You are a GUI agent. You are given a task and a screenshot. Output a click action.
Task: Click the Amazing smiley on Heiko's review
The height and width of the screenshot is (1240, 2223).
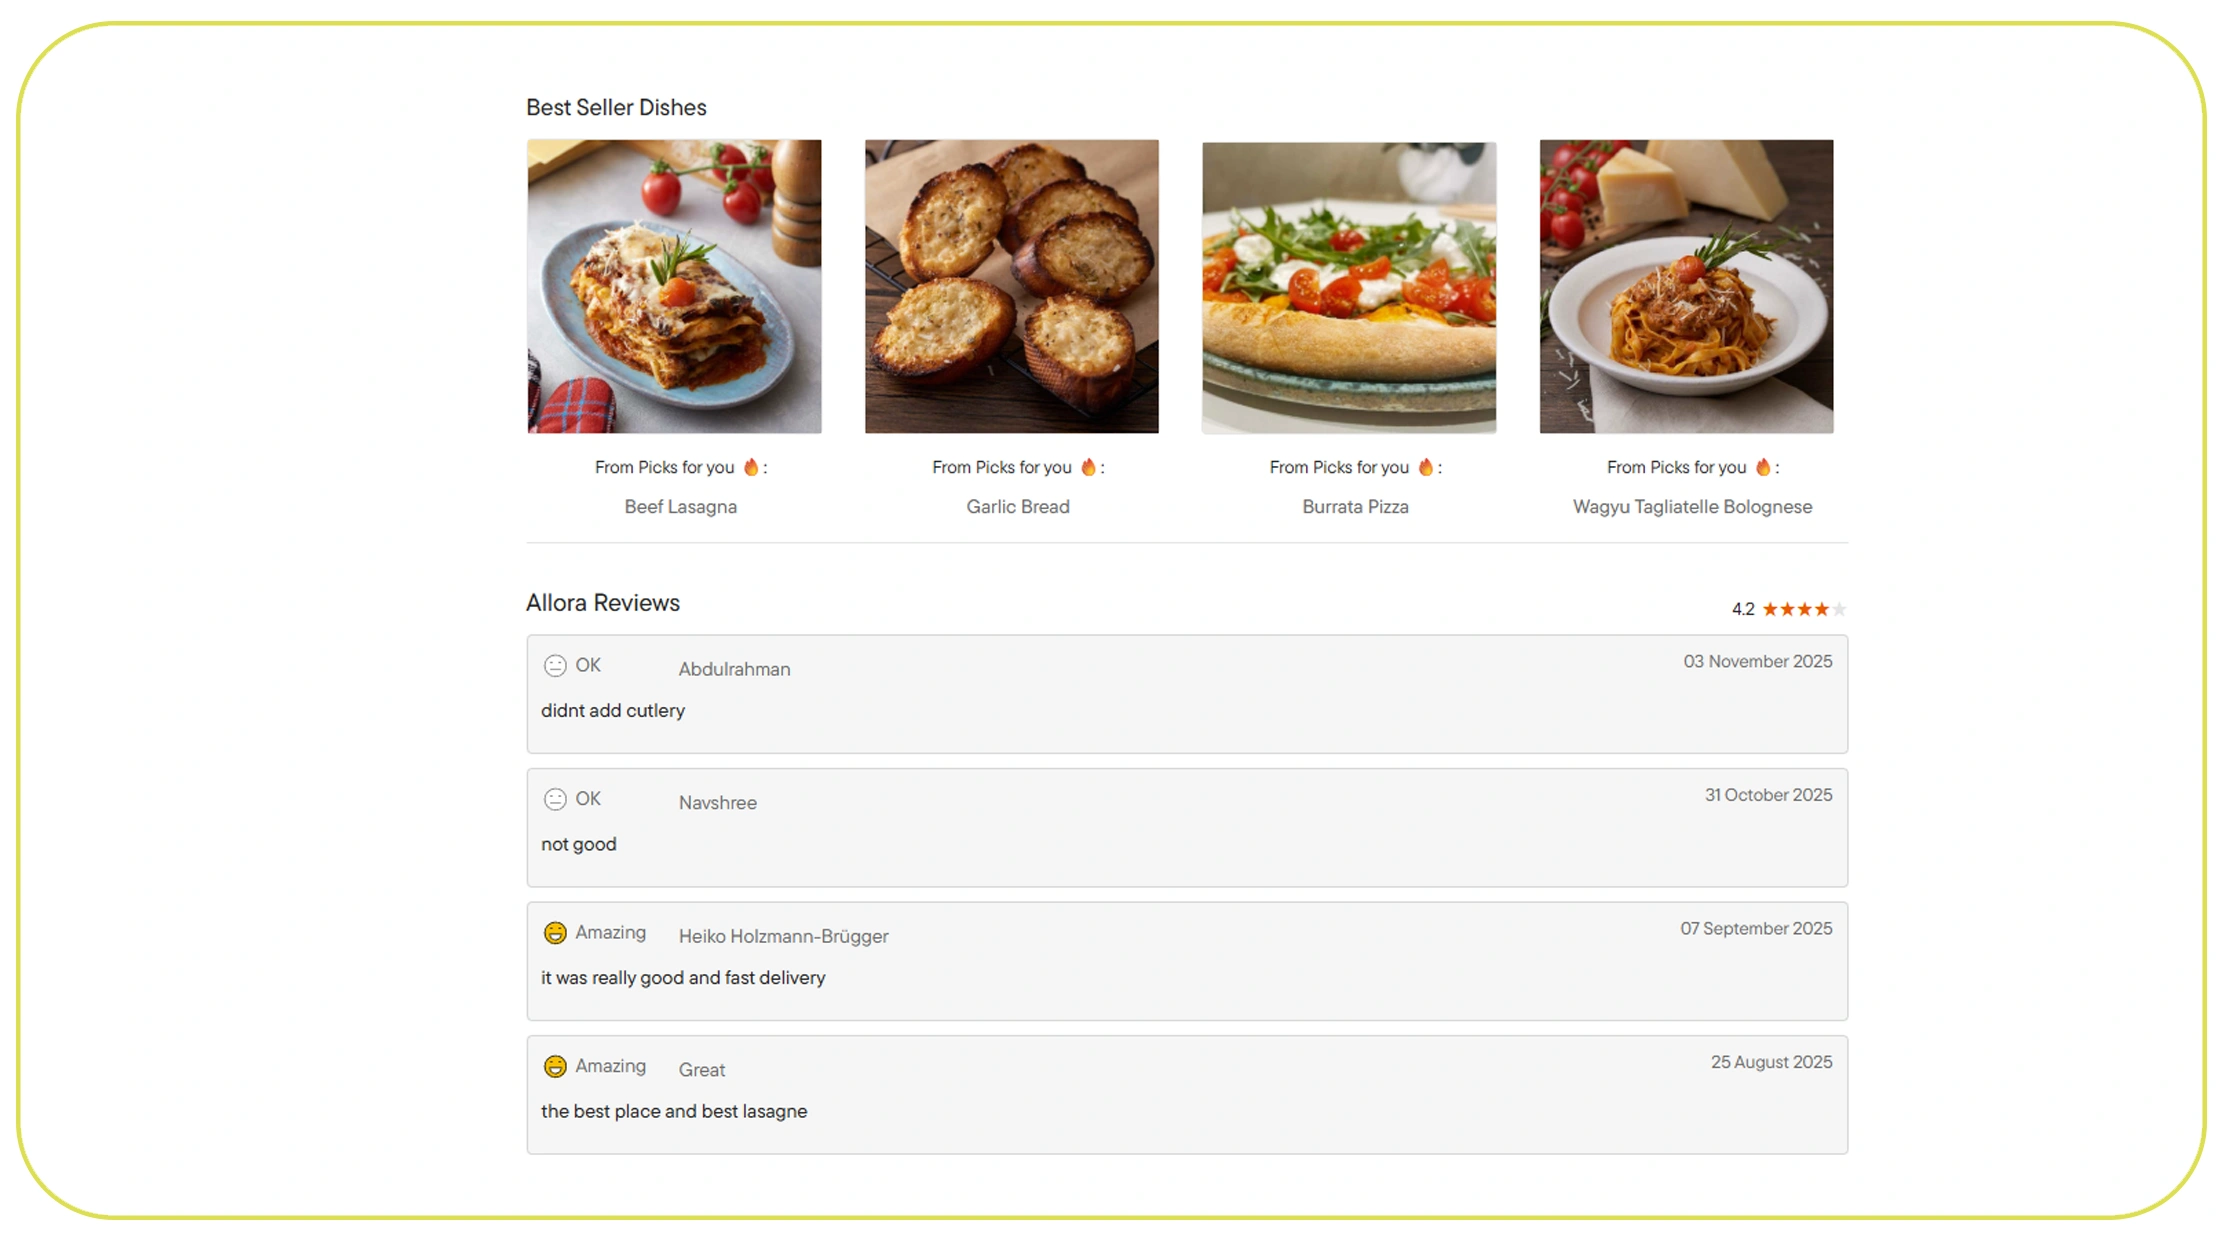555,933
